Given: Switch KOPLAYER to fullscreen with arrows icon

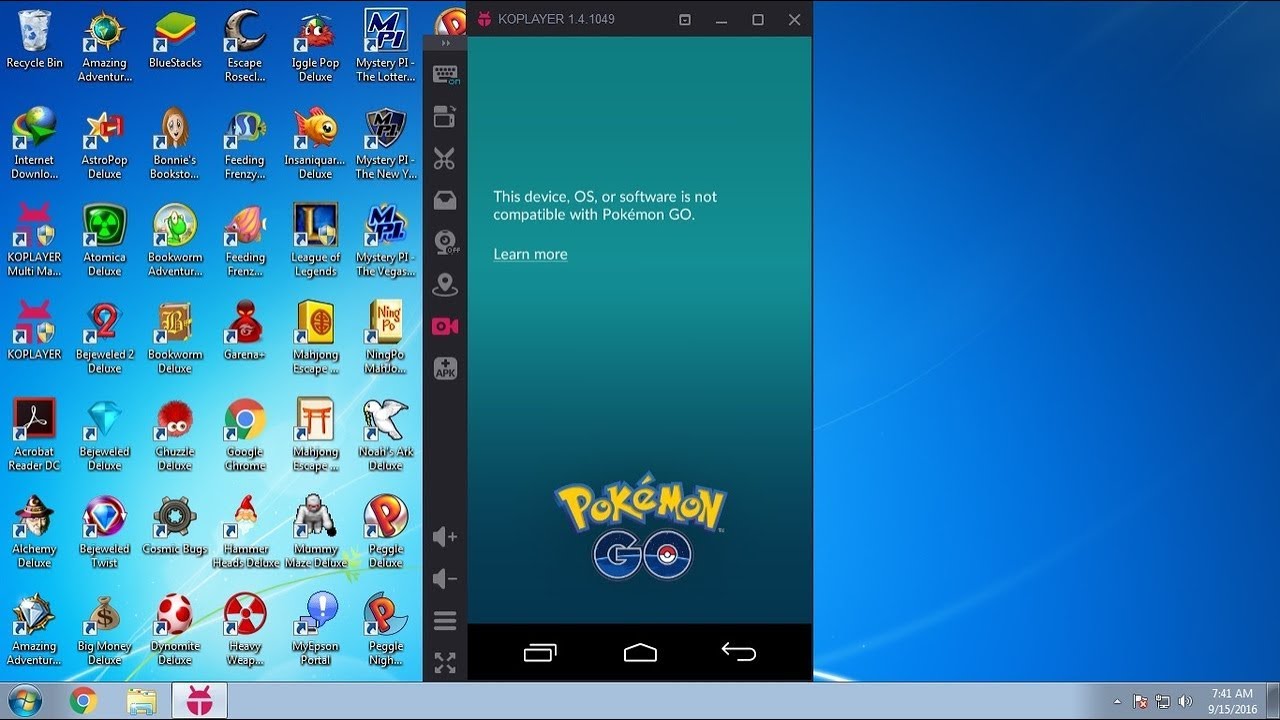Looking at the screenshot, I should click(445, 662).
